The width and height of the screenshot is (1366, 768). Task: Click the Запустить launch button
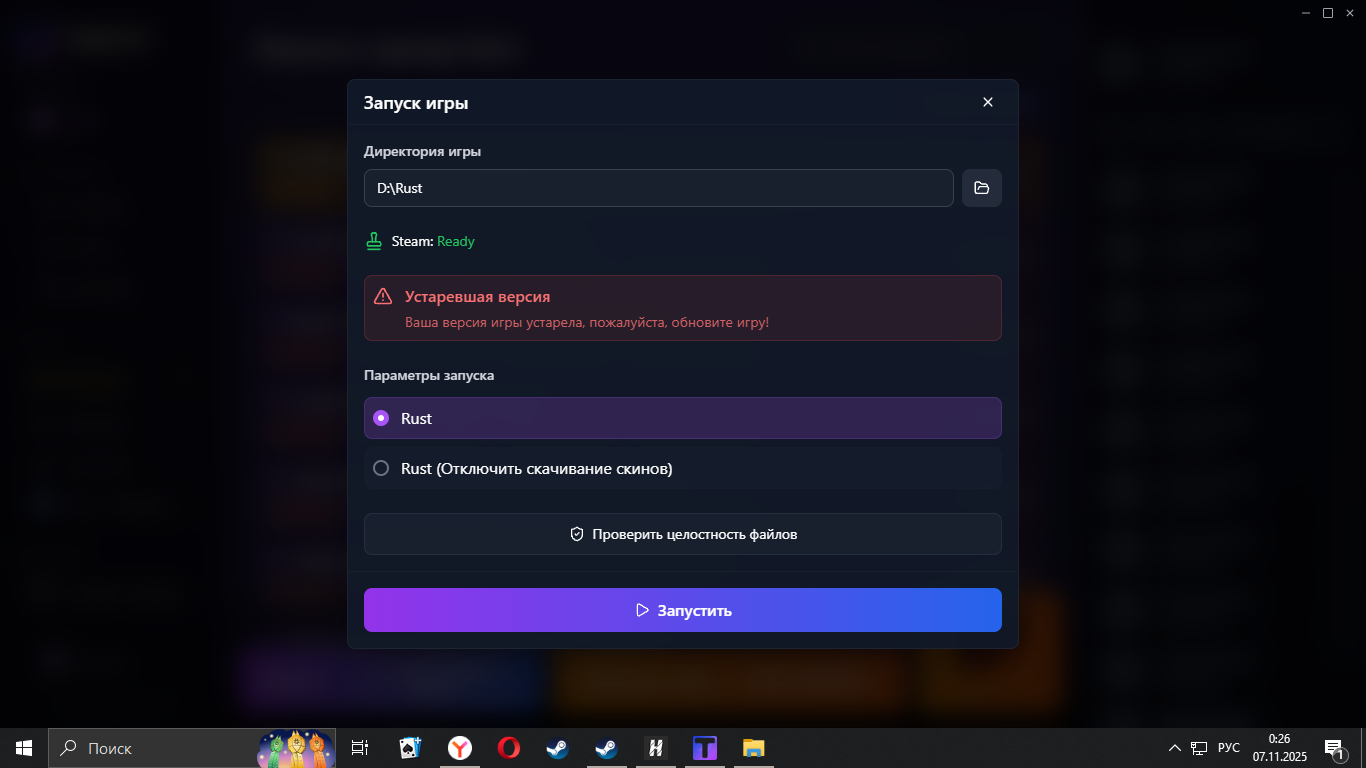click(x=682, y=610)
